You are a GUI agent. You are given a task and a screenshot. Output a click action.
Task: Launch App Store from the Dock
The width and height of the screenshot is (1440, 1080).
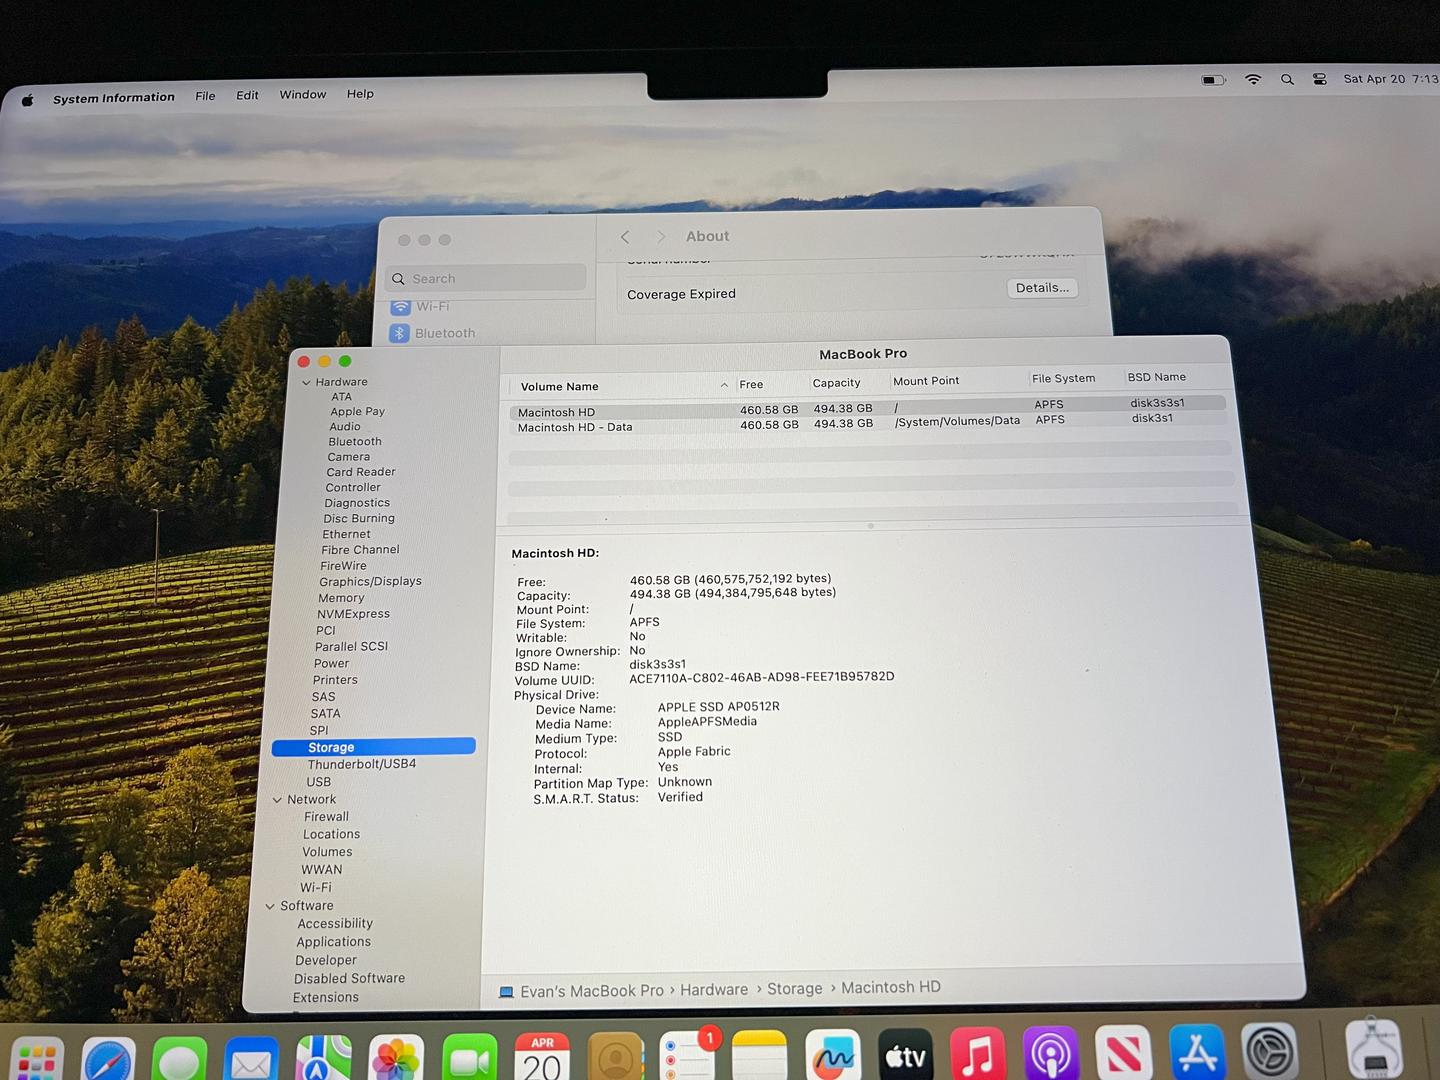coord(1197,1051)
